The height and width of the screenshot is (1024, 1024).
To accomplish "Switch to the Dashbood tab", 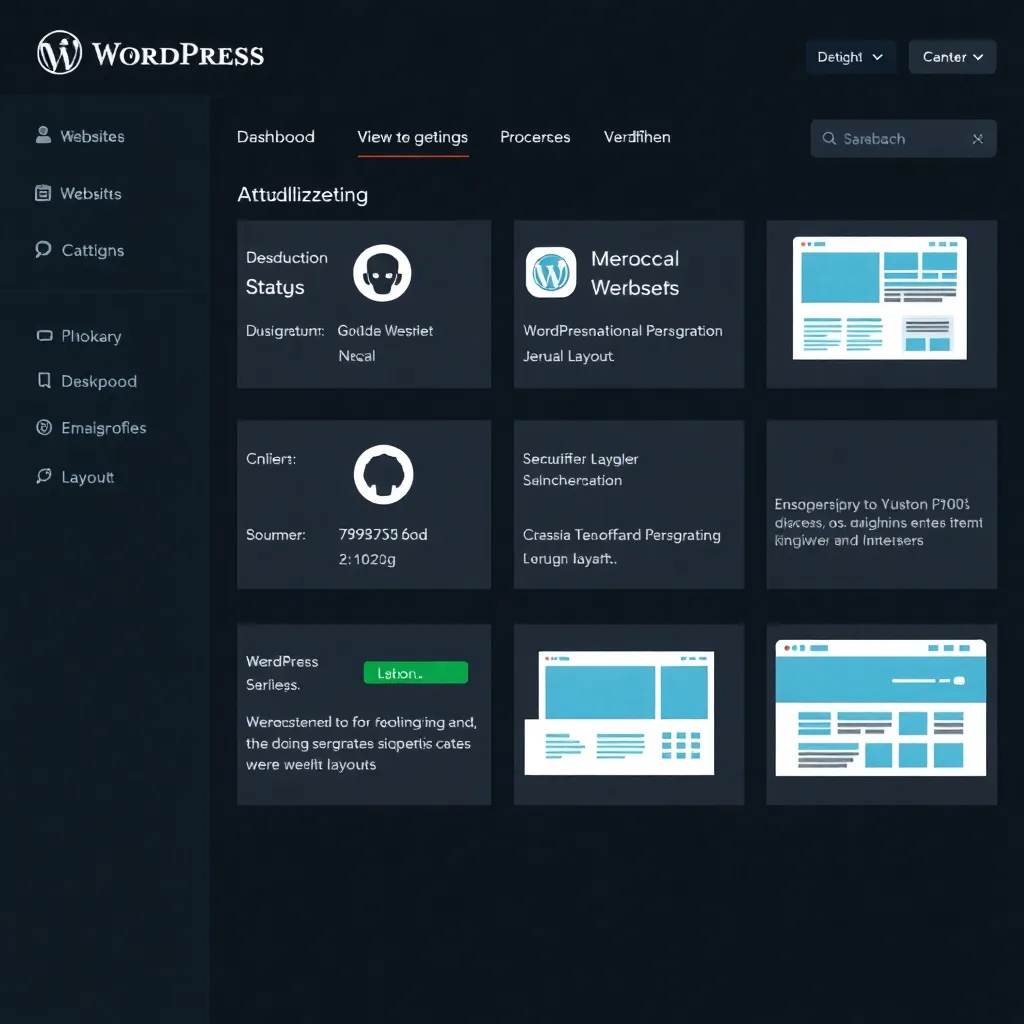I will click(275, 137).
